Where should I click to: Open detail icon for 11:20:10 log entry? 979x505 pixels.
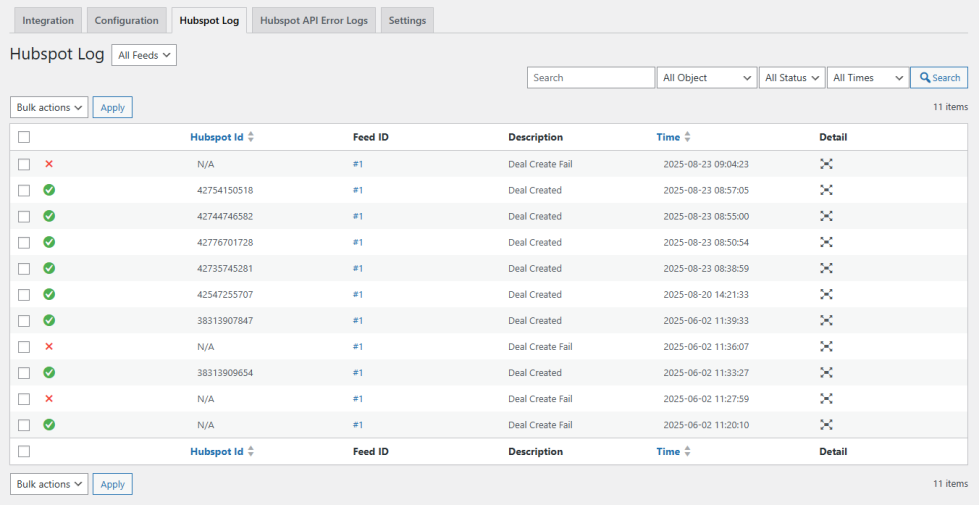coord(826,424)
